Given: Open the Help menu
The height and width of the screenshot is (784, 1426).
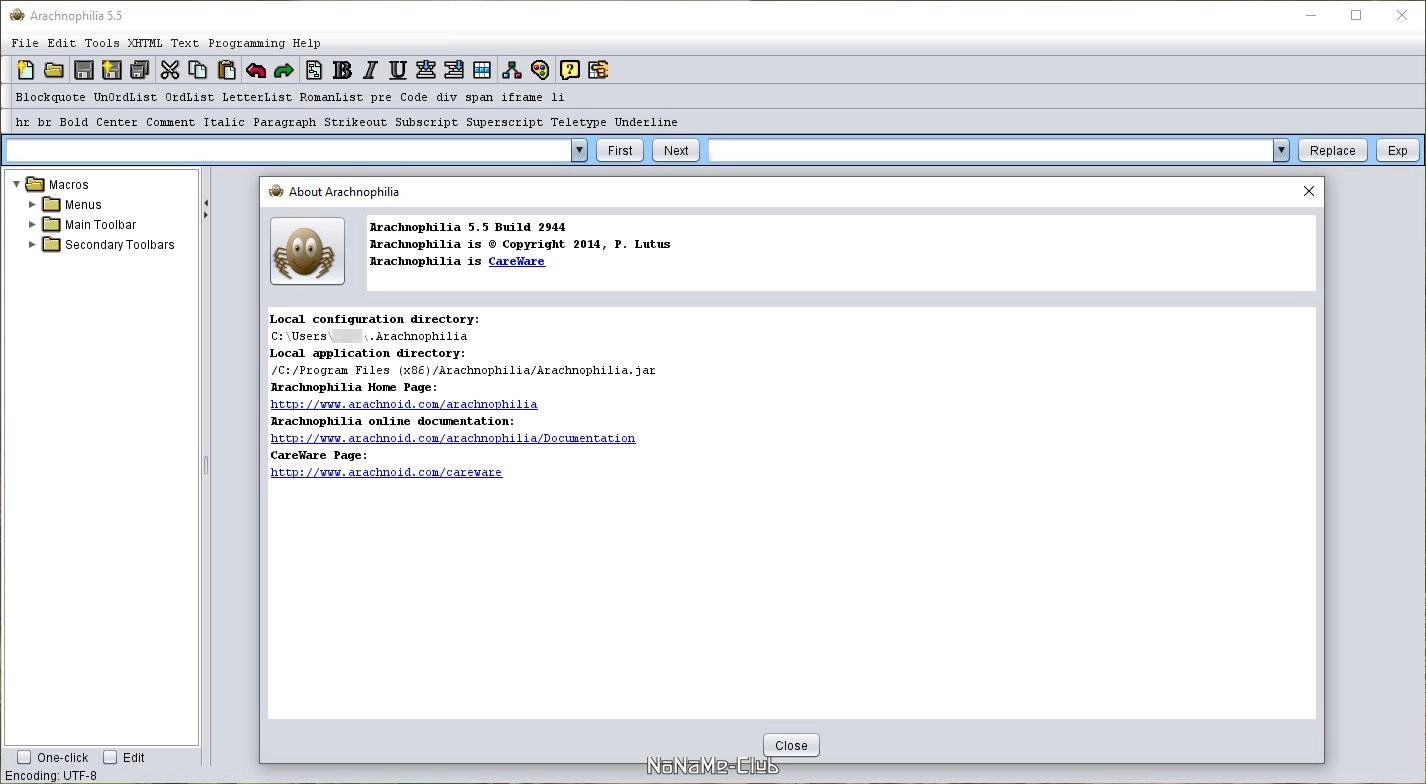Looking at the screenshot, I should [x=306, y=43].
